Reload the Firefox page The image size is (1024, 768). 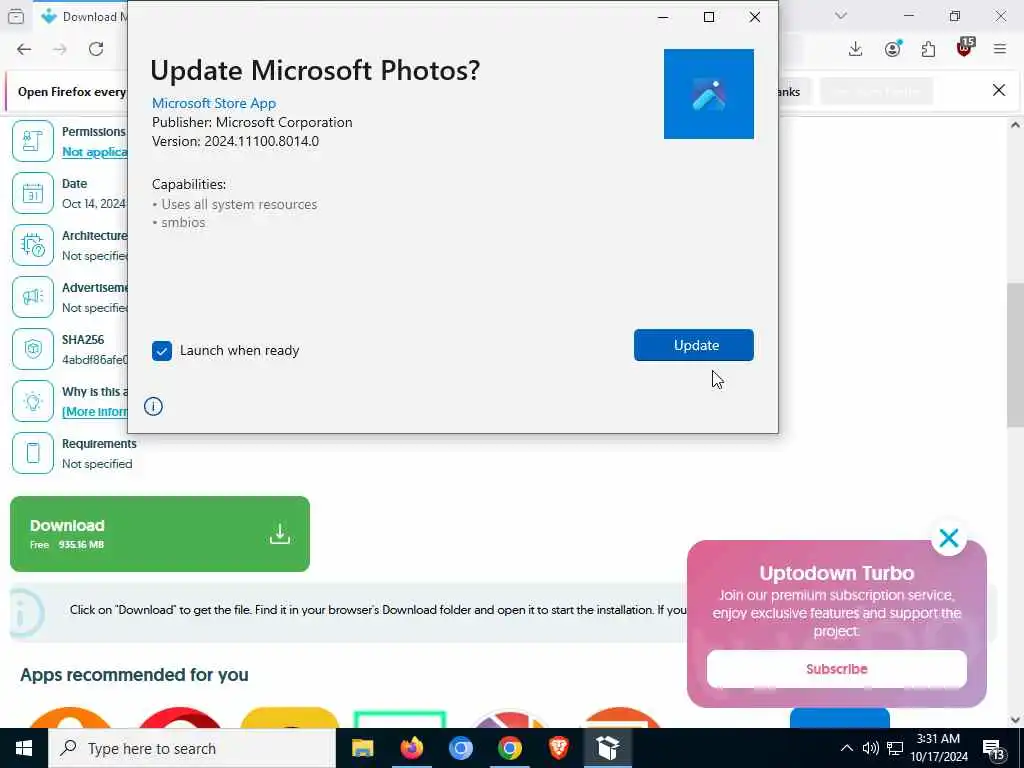(96, 49)
